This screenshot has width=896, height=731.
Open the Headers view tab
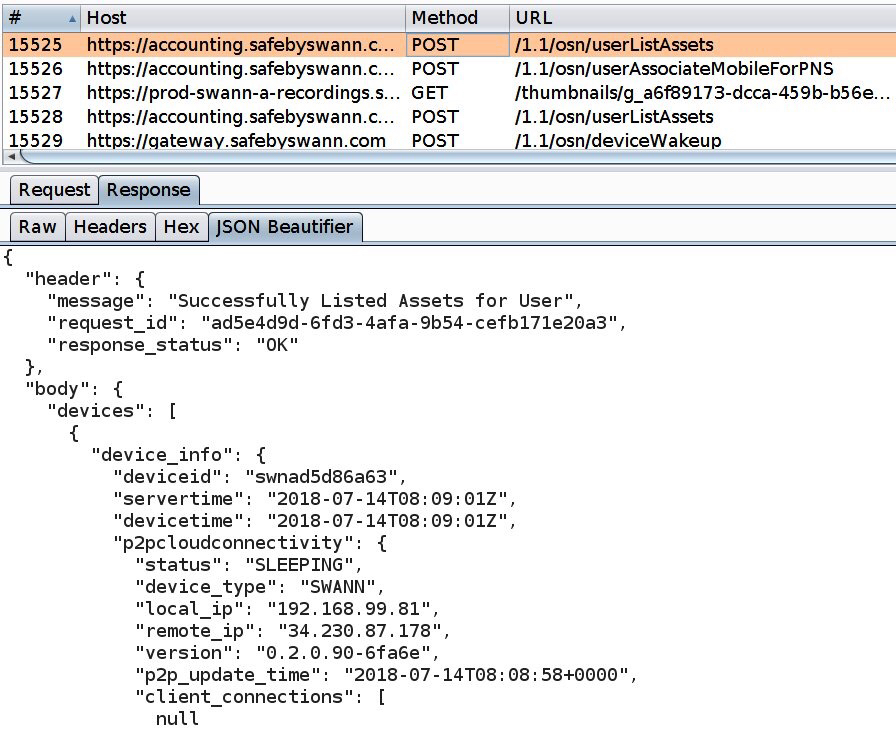pyautogui.click(x=110, y=227)
